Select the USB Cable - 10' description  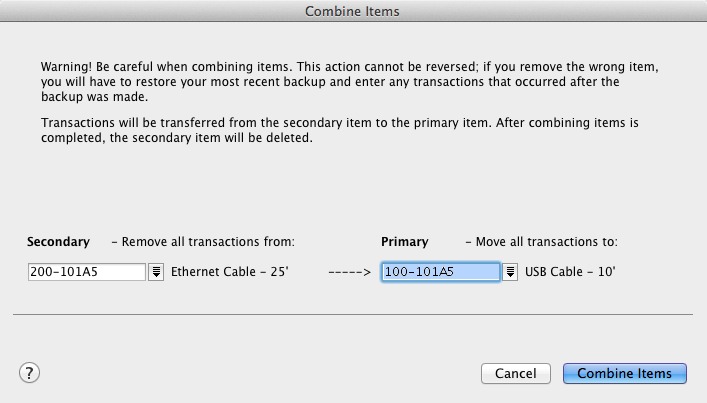(569, 272)
